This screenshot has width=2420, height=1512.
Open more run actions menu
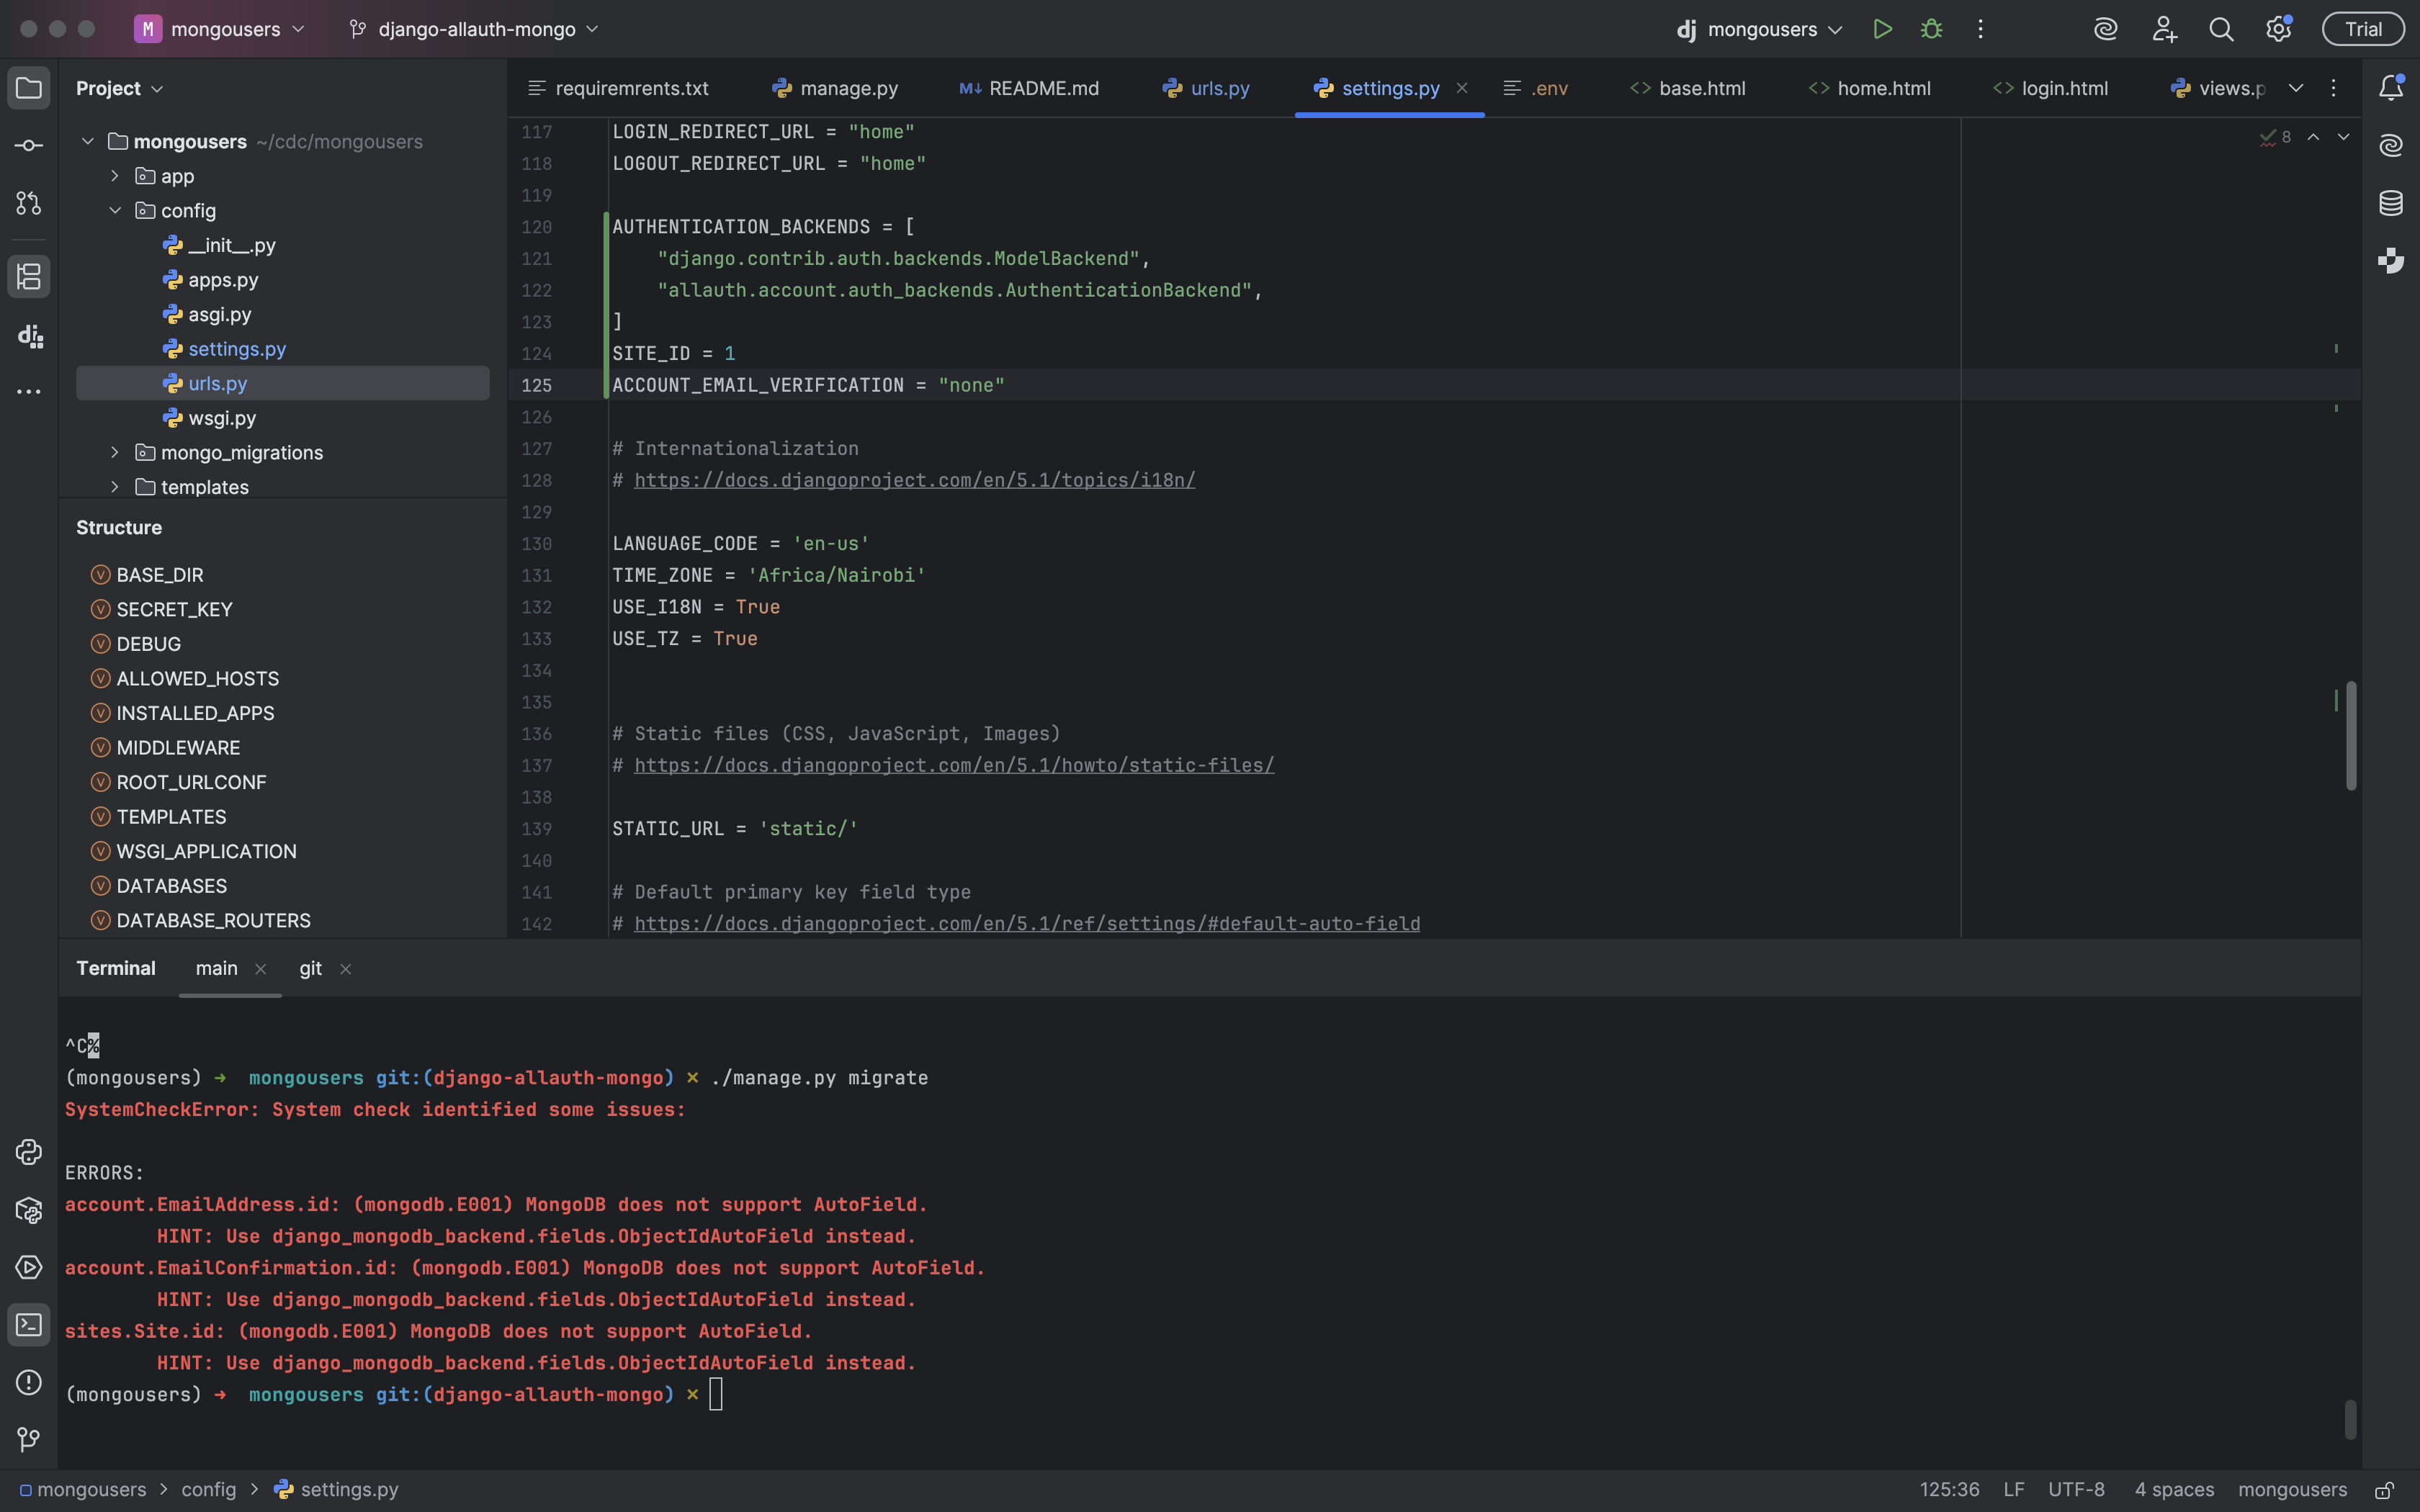(x=1980, y=29)
